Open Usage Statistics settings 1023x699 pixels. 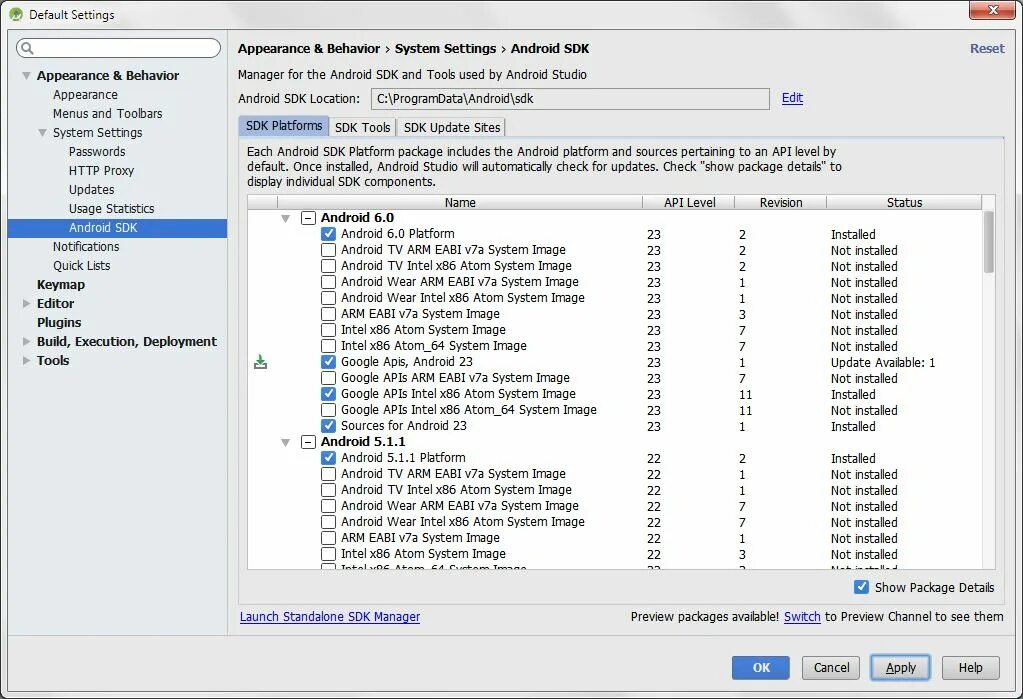(112, 208)
